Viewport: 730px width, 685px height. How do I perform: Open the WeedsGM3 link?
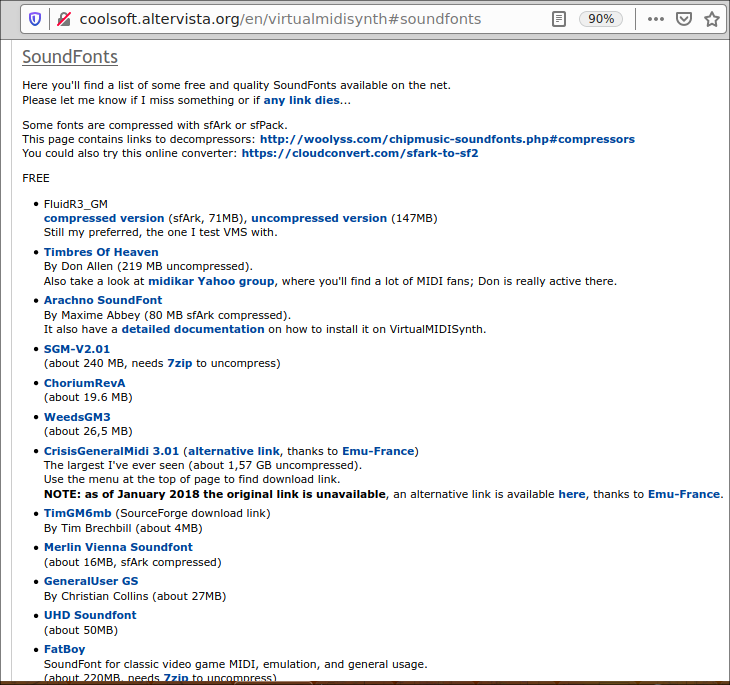pos(77,417)
